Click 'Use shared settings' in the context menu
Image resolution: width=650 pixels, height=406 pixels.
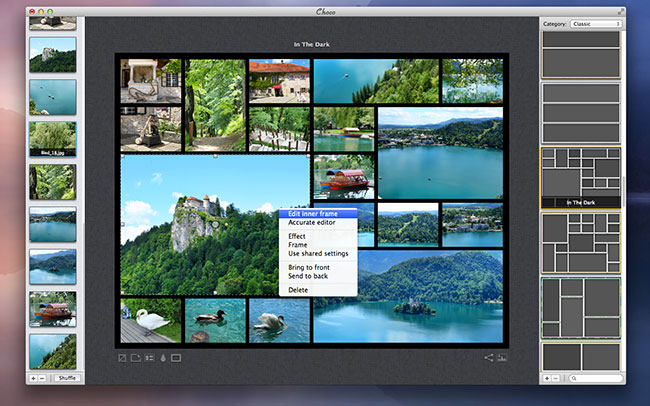click(317, 253)
